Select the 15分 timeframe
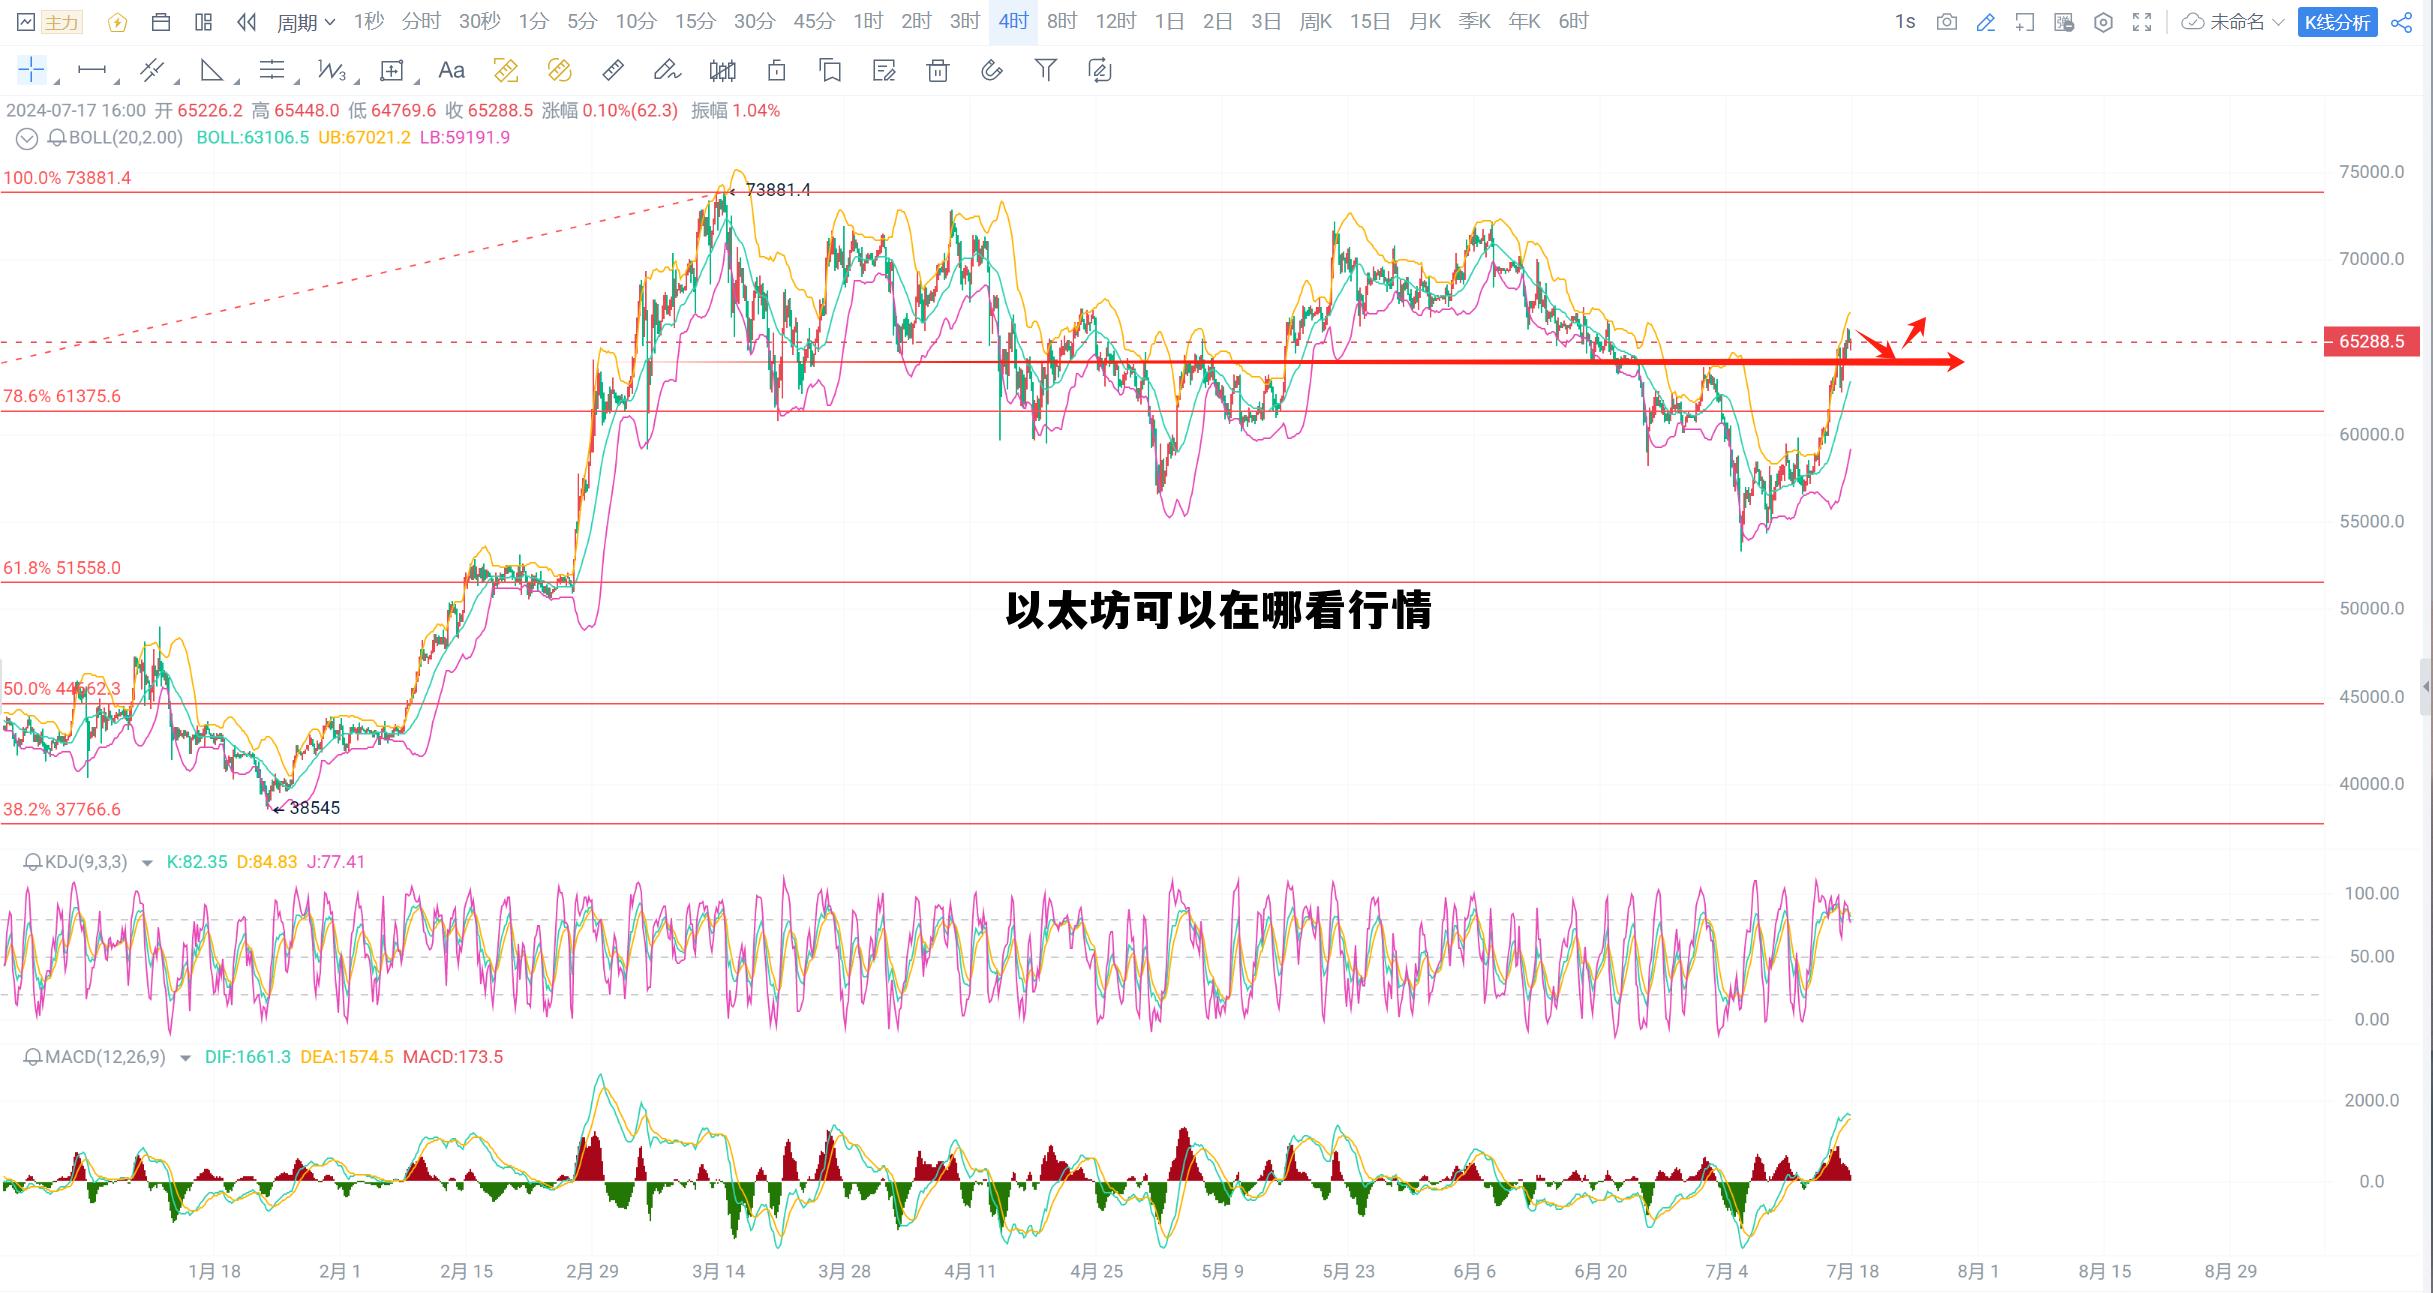Image resolution: width=2433 pixels, height=1293 pixels. tap(695, 20)
